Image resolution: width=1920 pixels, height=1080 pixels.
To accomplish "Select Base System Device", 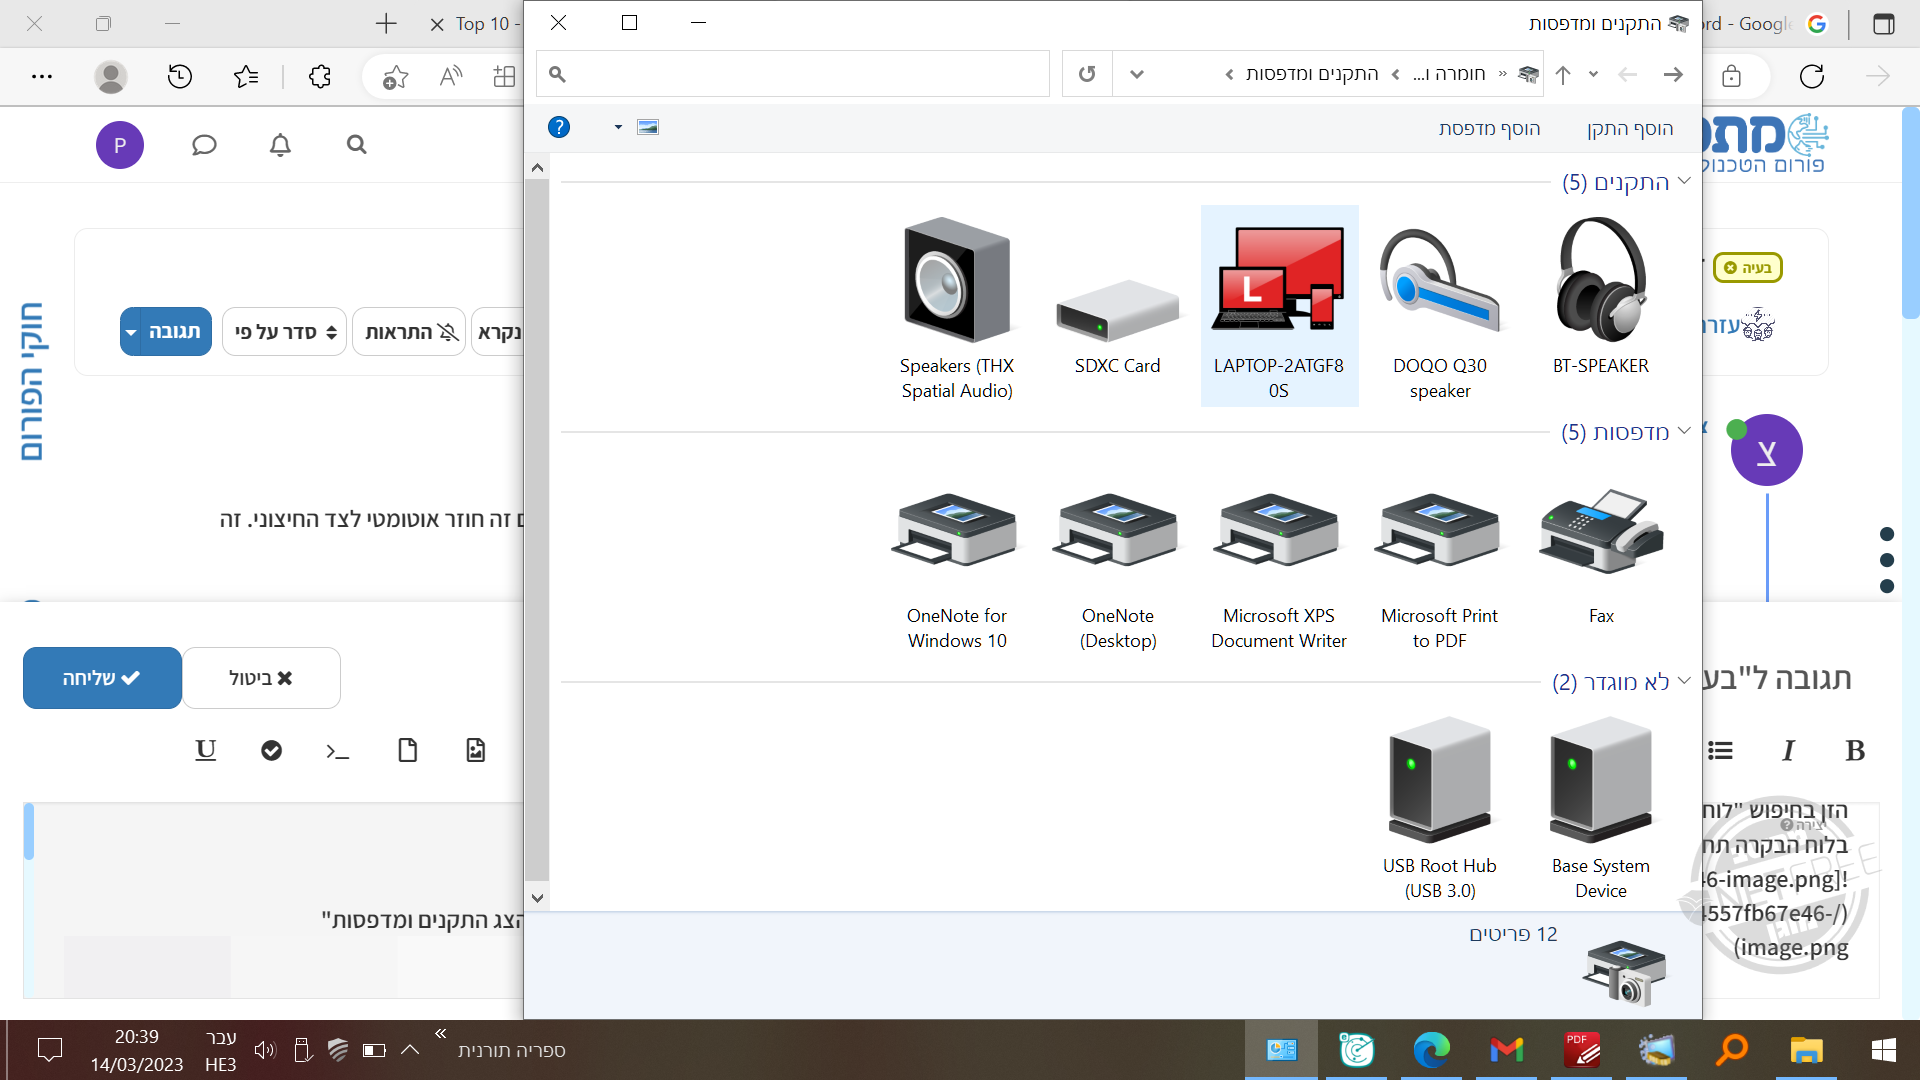I will tap(1601, 808).
